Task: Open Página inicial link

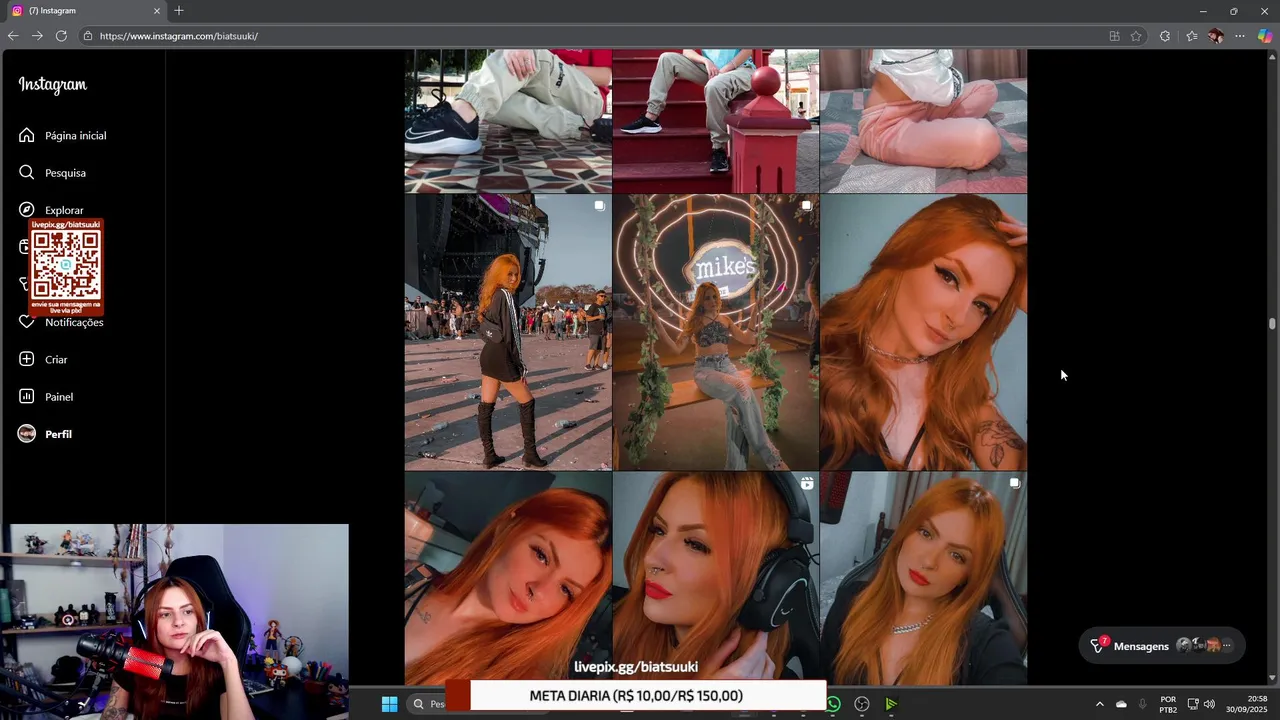Action: pyautogui.click(x=75, y=135)
